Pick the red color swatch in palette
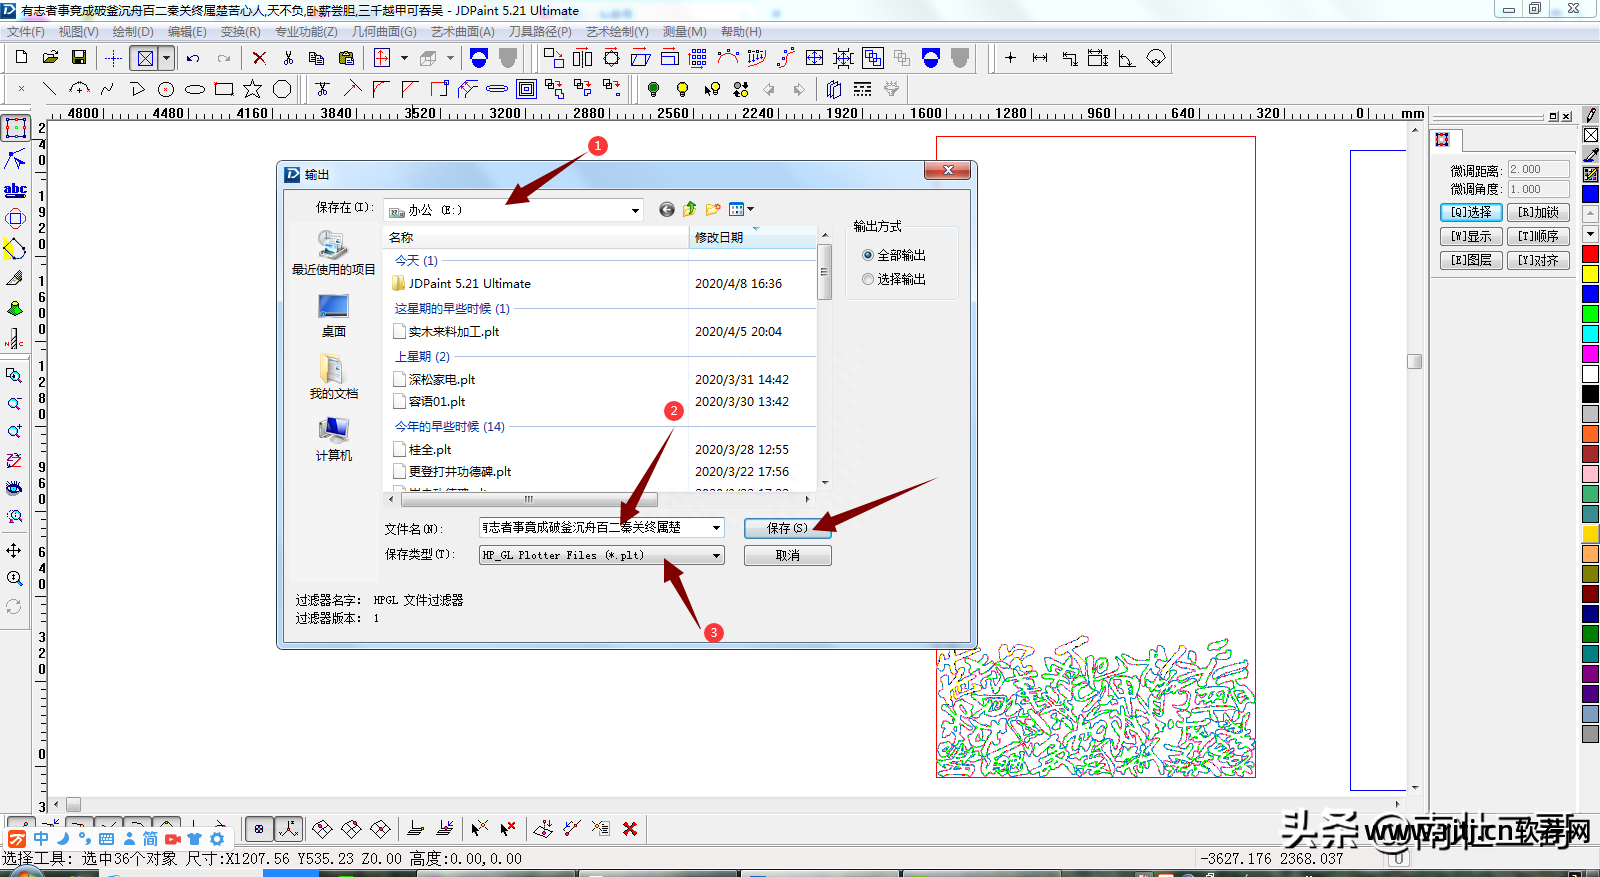The image size is (1600, 877). point(1590,254)
